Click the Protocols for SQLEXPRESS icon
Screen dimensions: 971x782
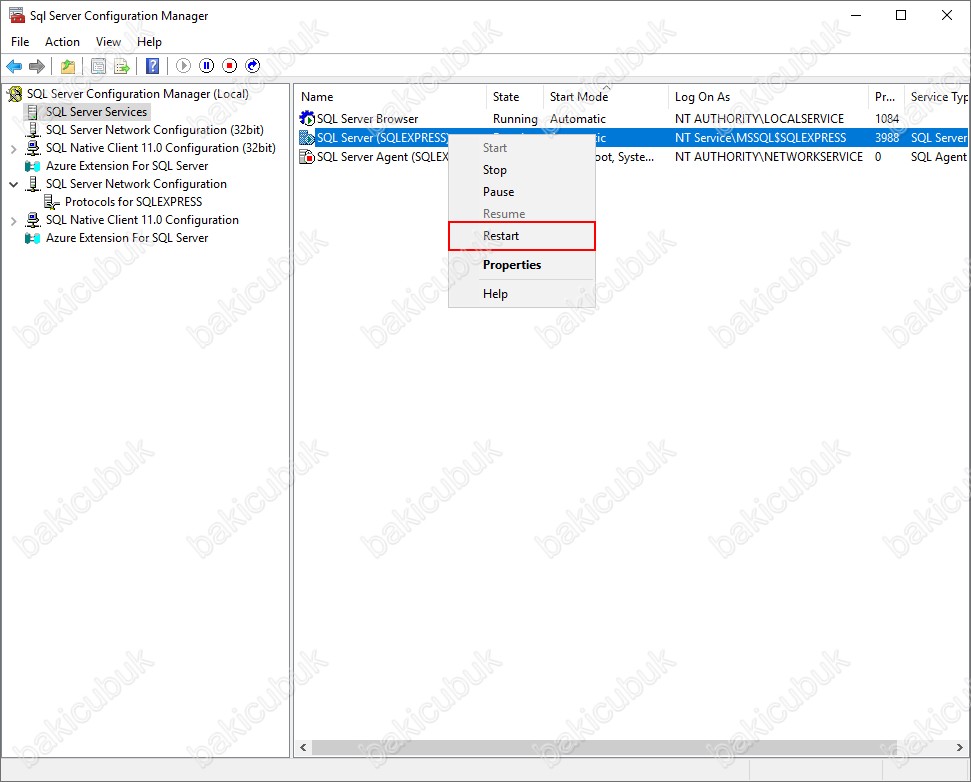click(52, 202)
